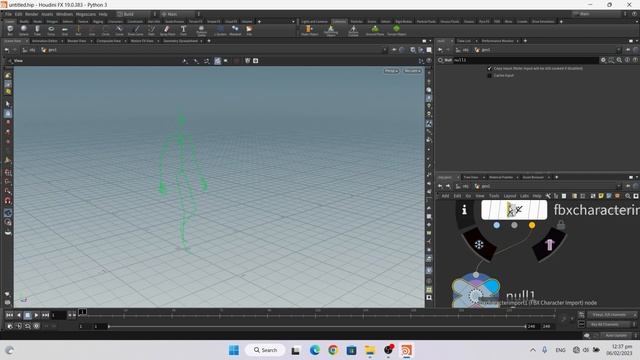Toggle the Copy Input checkbox

point(489,68)
